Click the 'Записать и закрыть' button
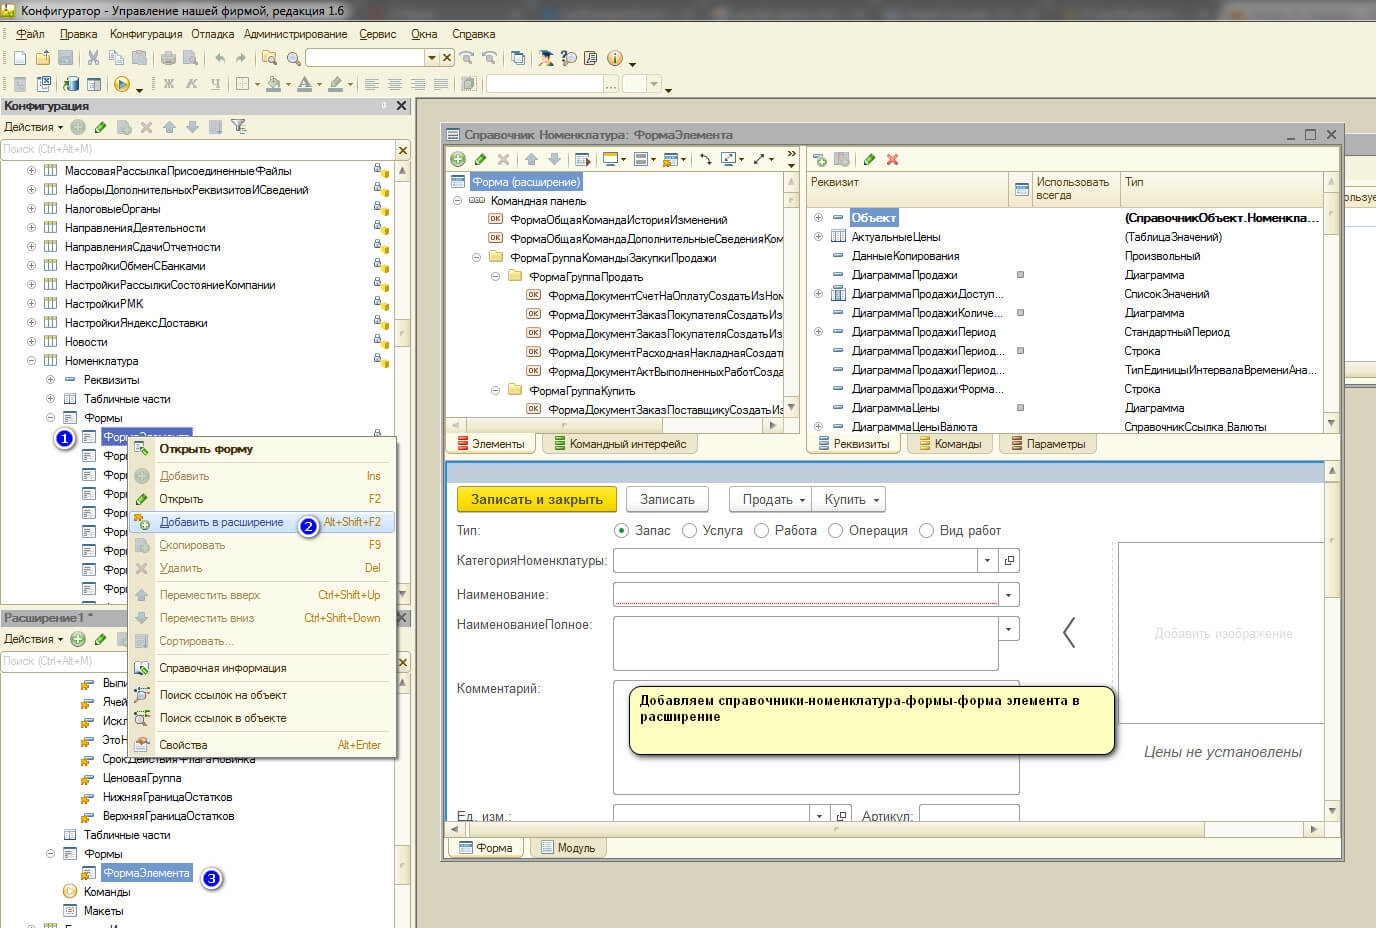 tap(536, 499)
